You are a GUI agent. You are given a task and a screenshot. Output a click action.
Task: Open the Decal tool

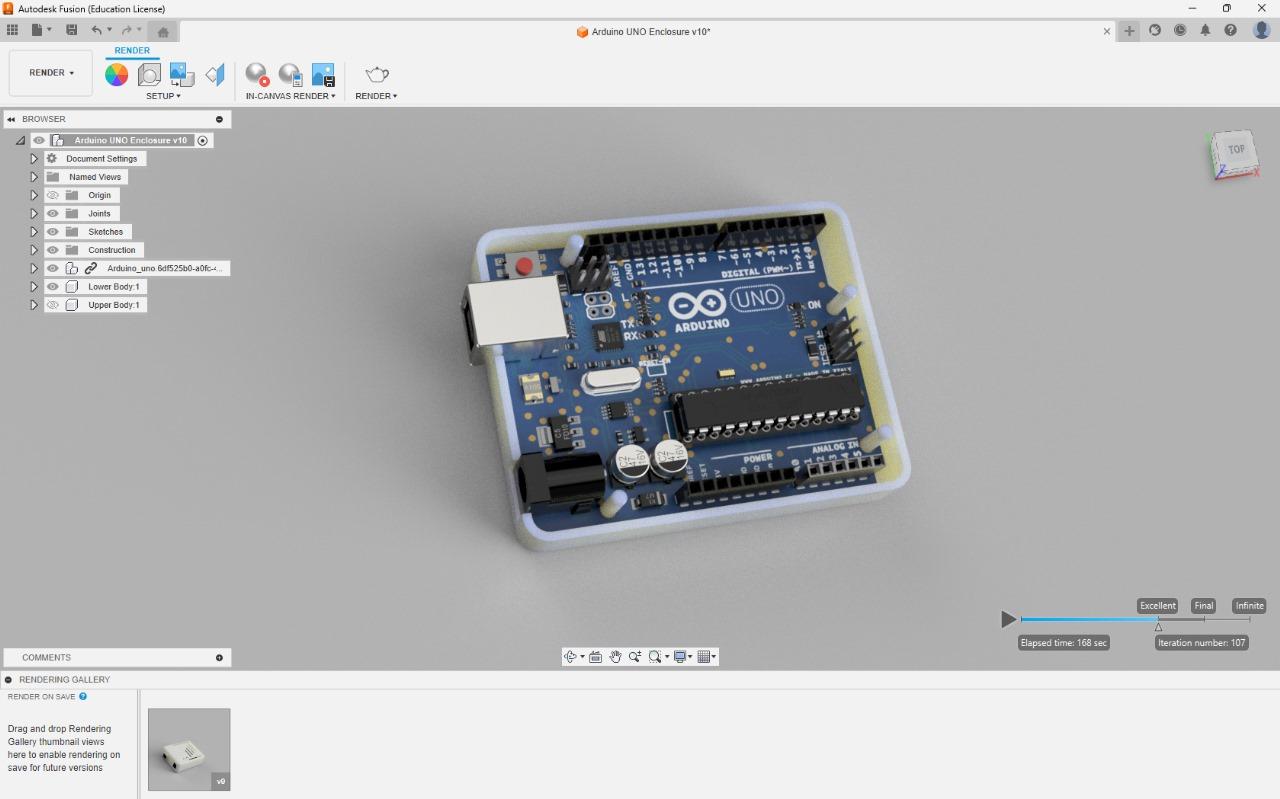[181, 74]
